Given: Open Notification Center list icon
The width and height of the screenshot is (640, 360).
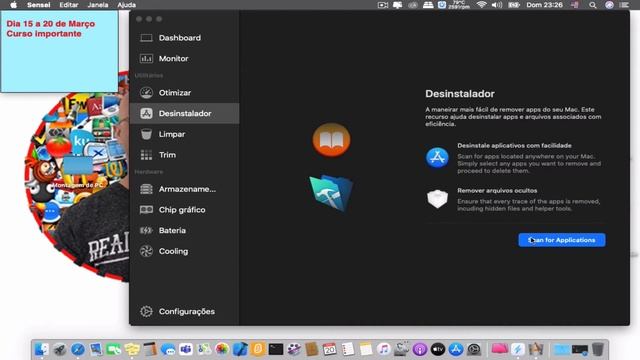Looking at the screenshot, I should point(624,5).
